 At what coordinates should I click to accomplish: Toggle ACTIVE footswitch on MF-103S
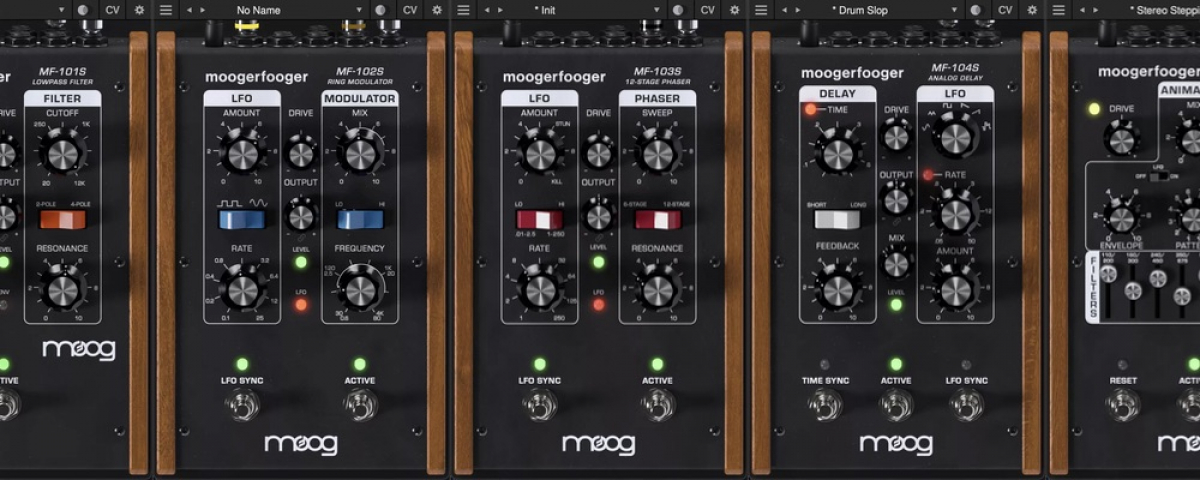pos(657,405)
